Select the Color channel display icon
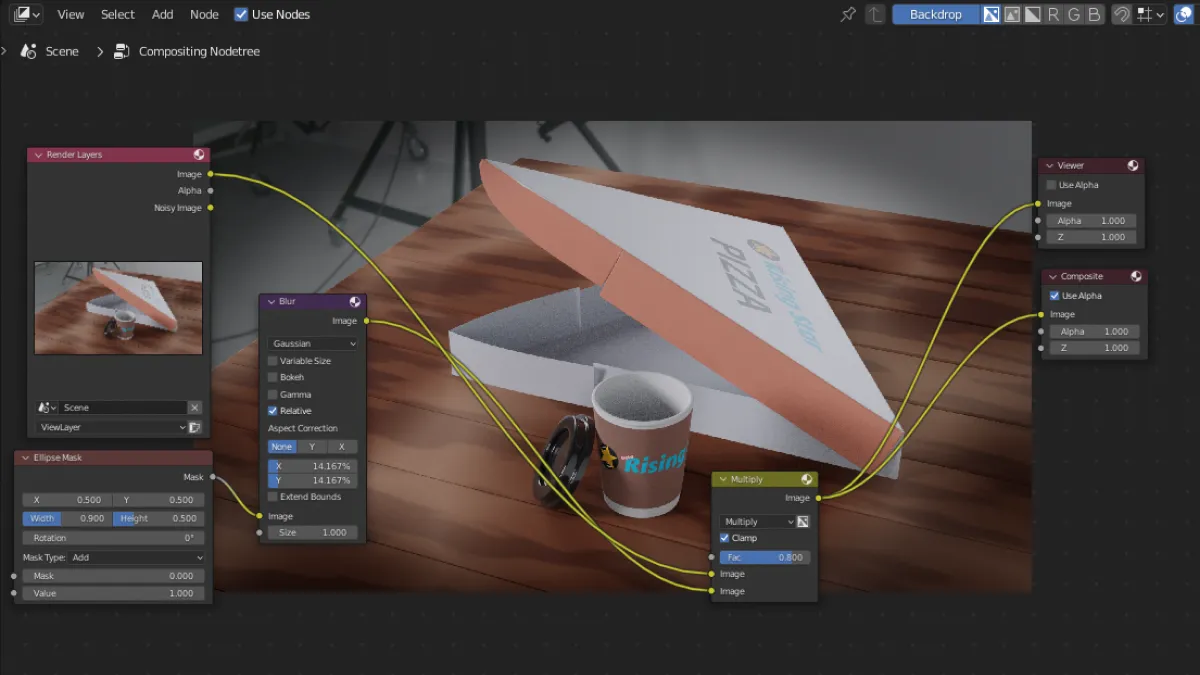The height and width of the screenshot is (675, 1200). (1012, 14)
